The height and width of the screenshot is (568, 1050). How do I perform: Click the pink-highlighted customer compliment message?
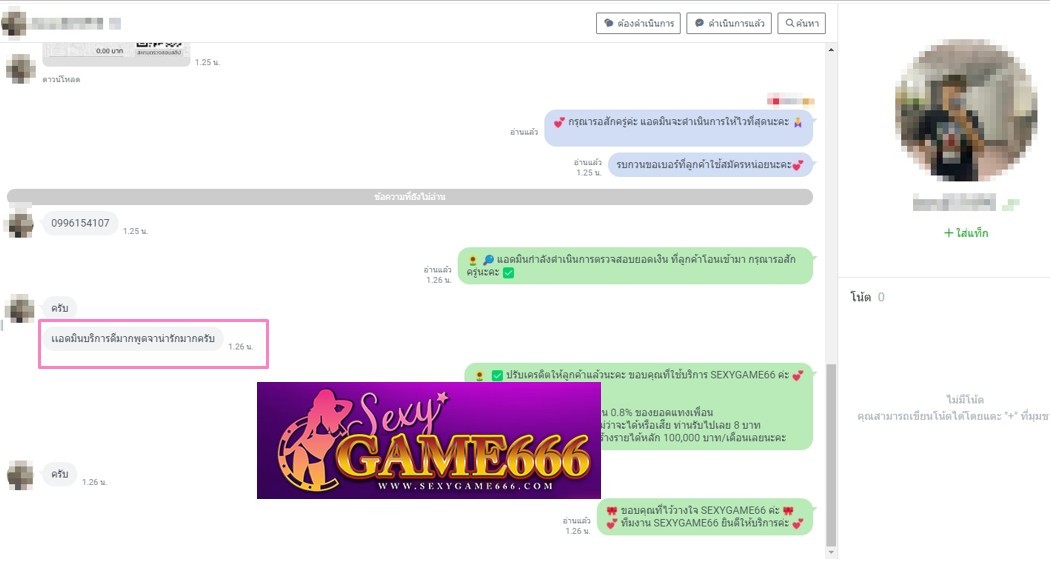[131, 339]
